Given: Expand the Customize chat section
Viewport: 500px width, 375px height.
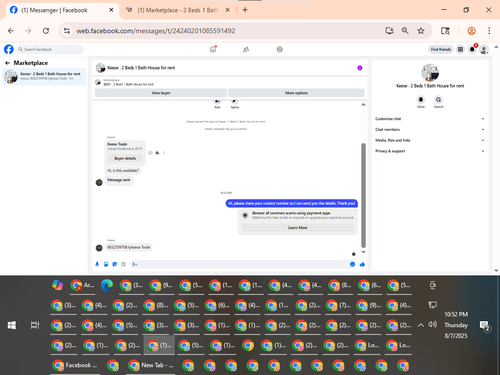Looking at the screenshot, I should coord(430,119).
